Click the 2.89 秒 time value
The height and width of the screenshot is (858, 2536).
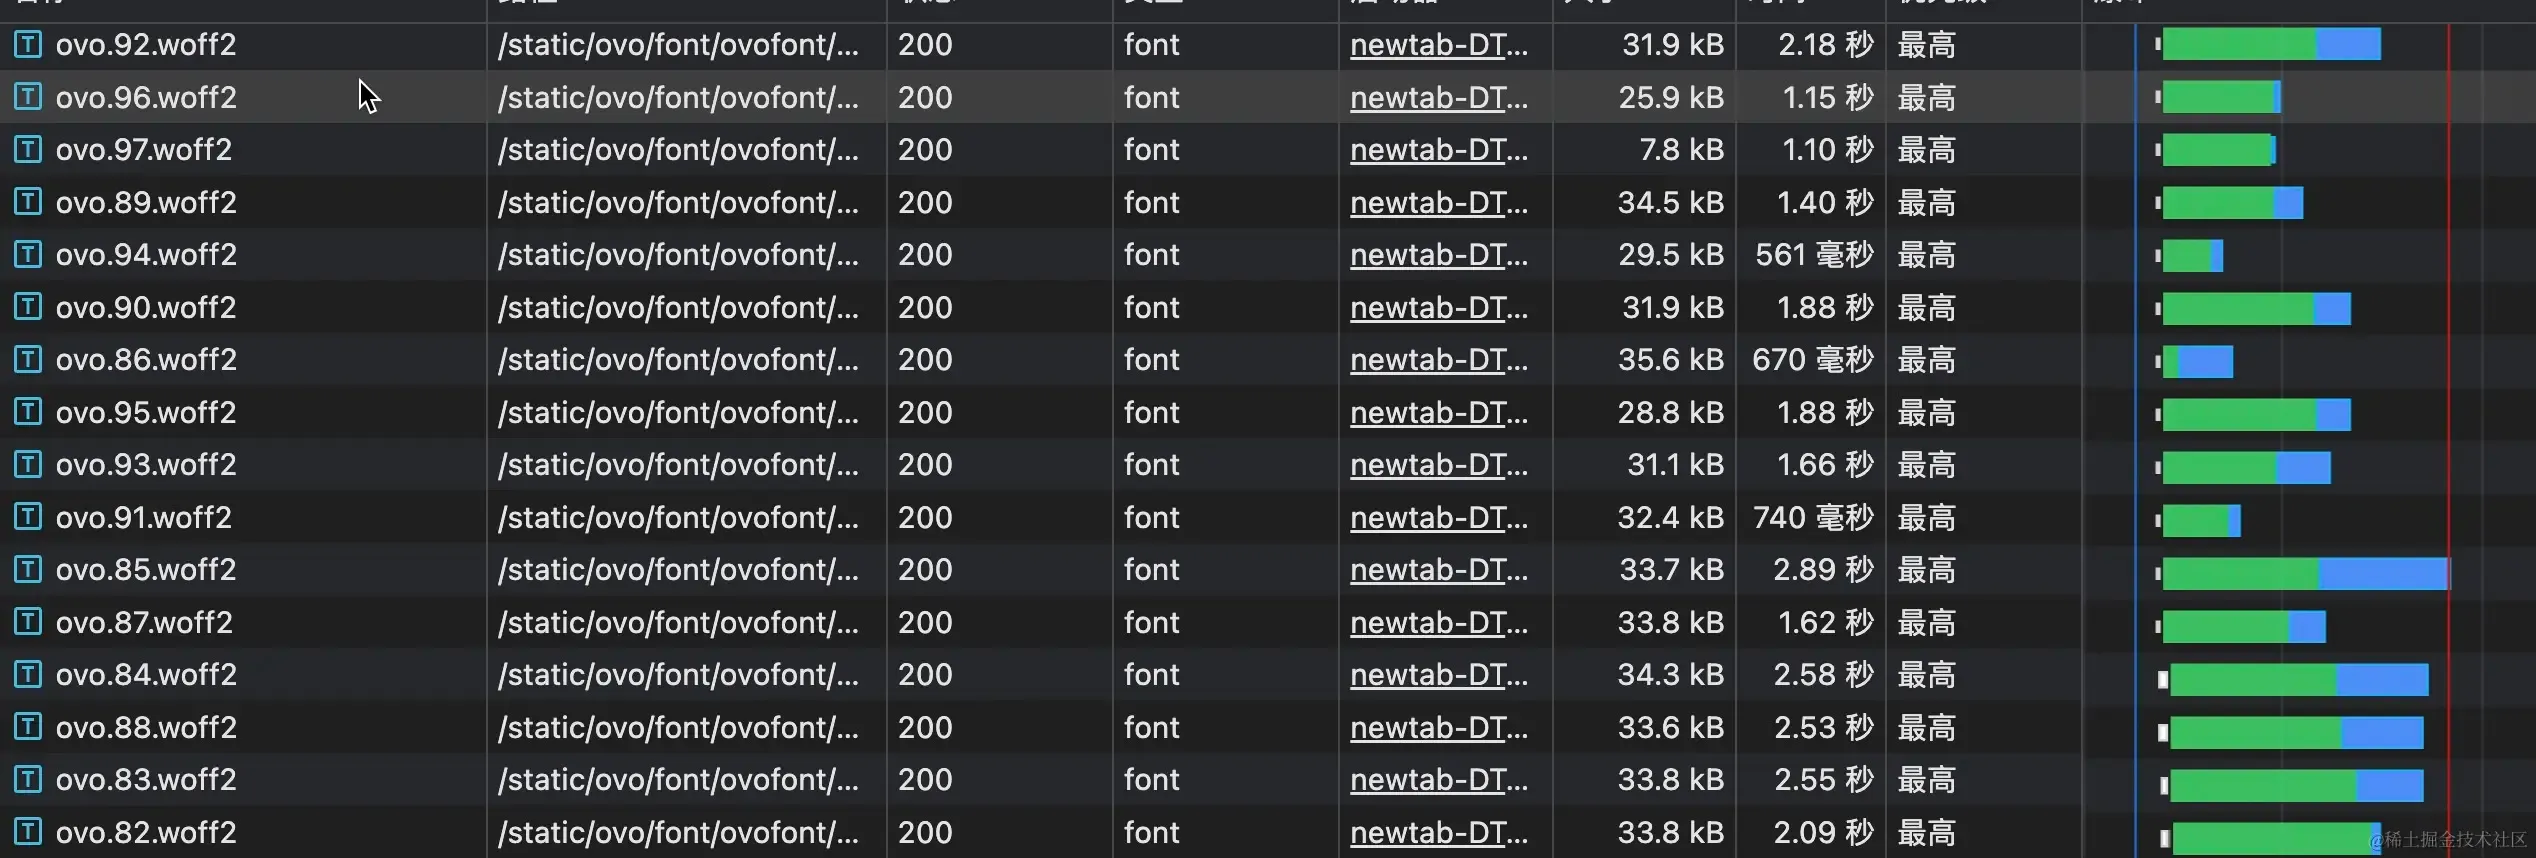point(1823,570)
